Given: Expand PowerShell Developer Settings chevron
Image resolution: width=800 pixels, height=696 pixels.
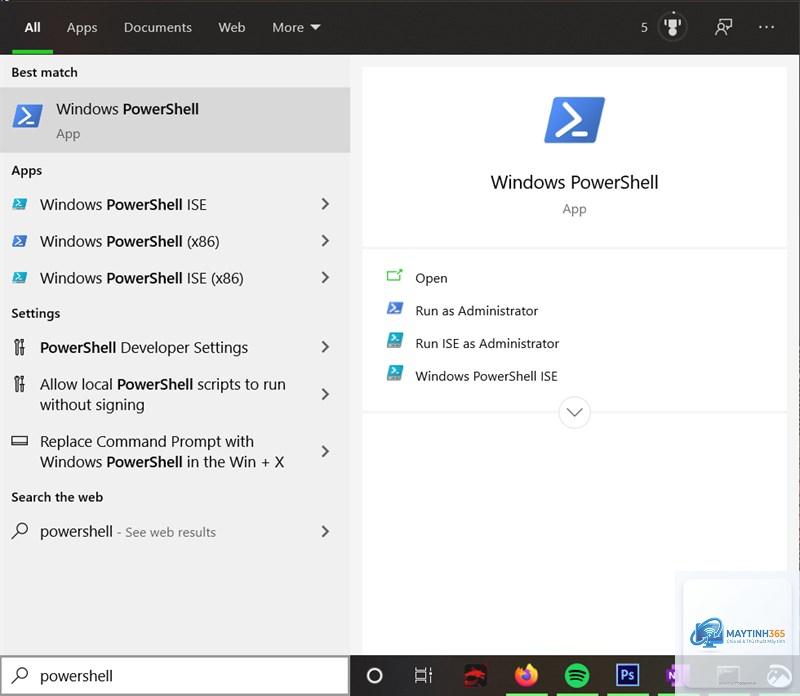Looking at the screenshot, I should point(325,347).
